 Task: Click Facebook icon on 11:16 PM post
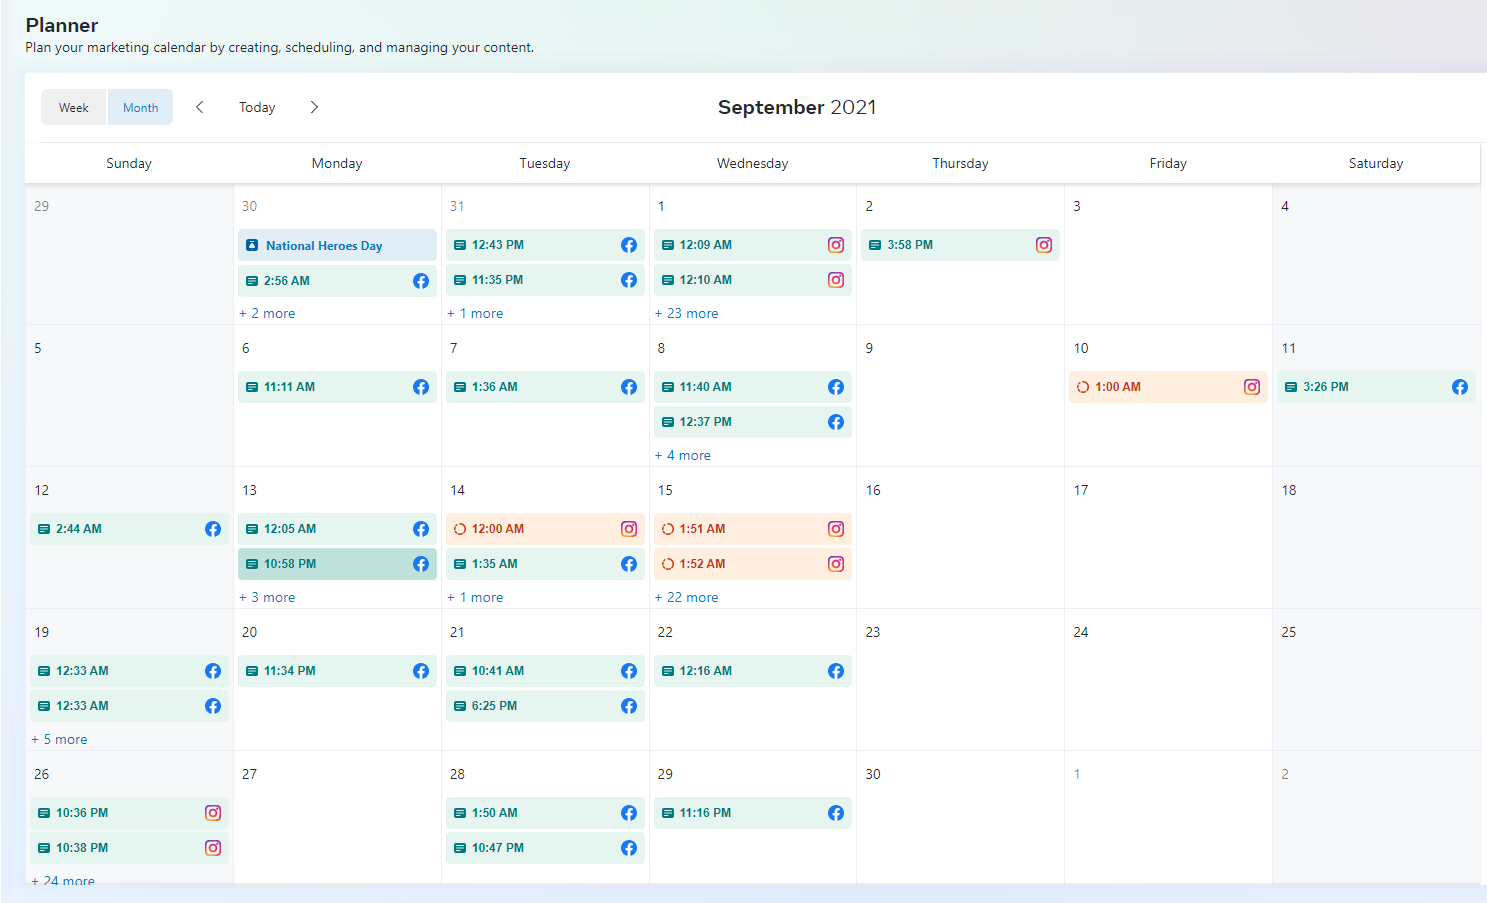tap(836, 813)
